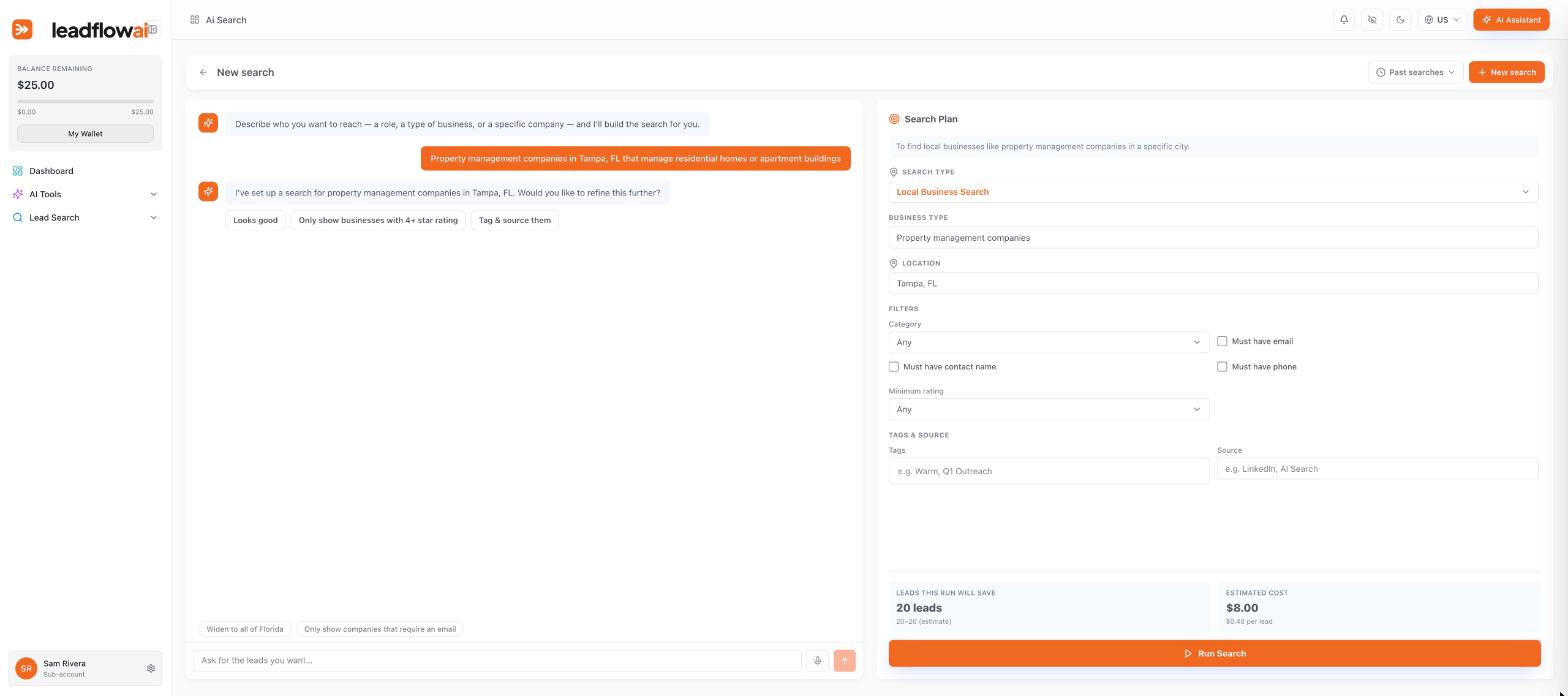
Task: Click the Search Plan target icon
Action: point(894,119)
